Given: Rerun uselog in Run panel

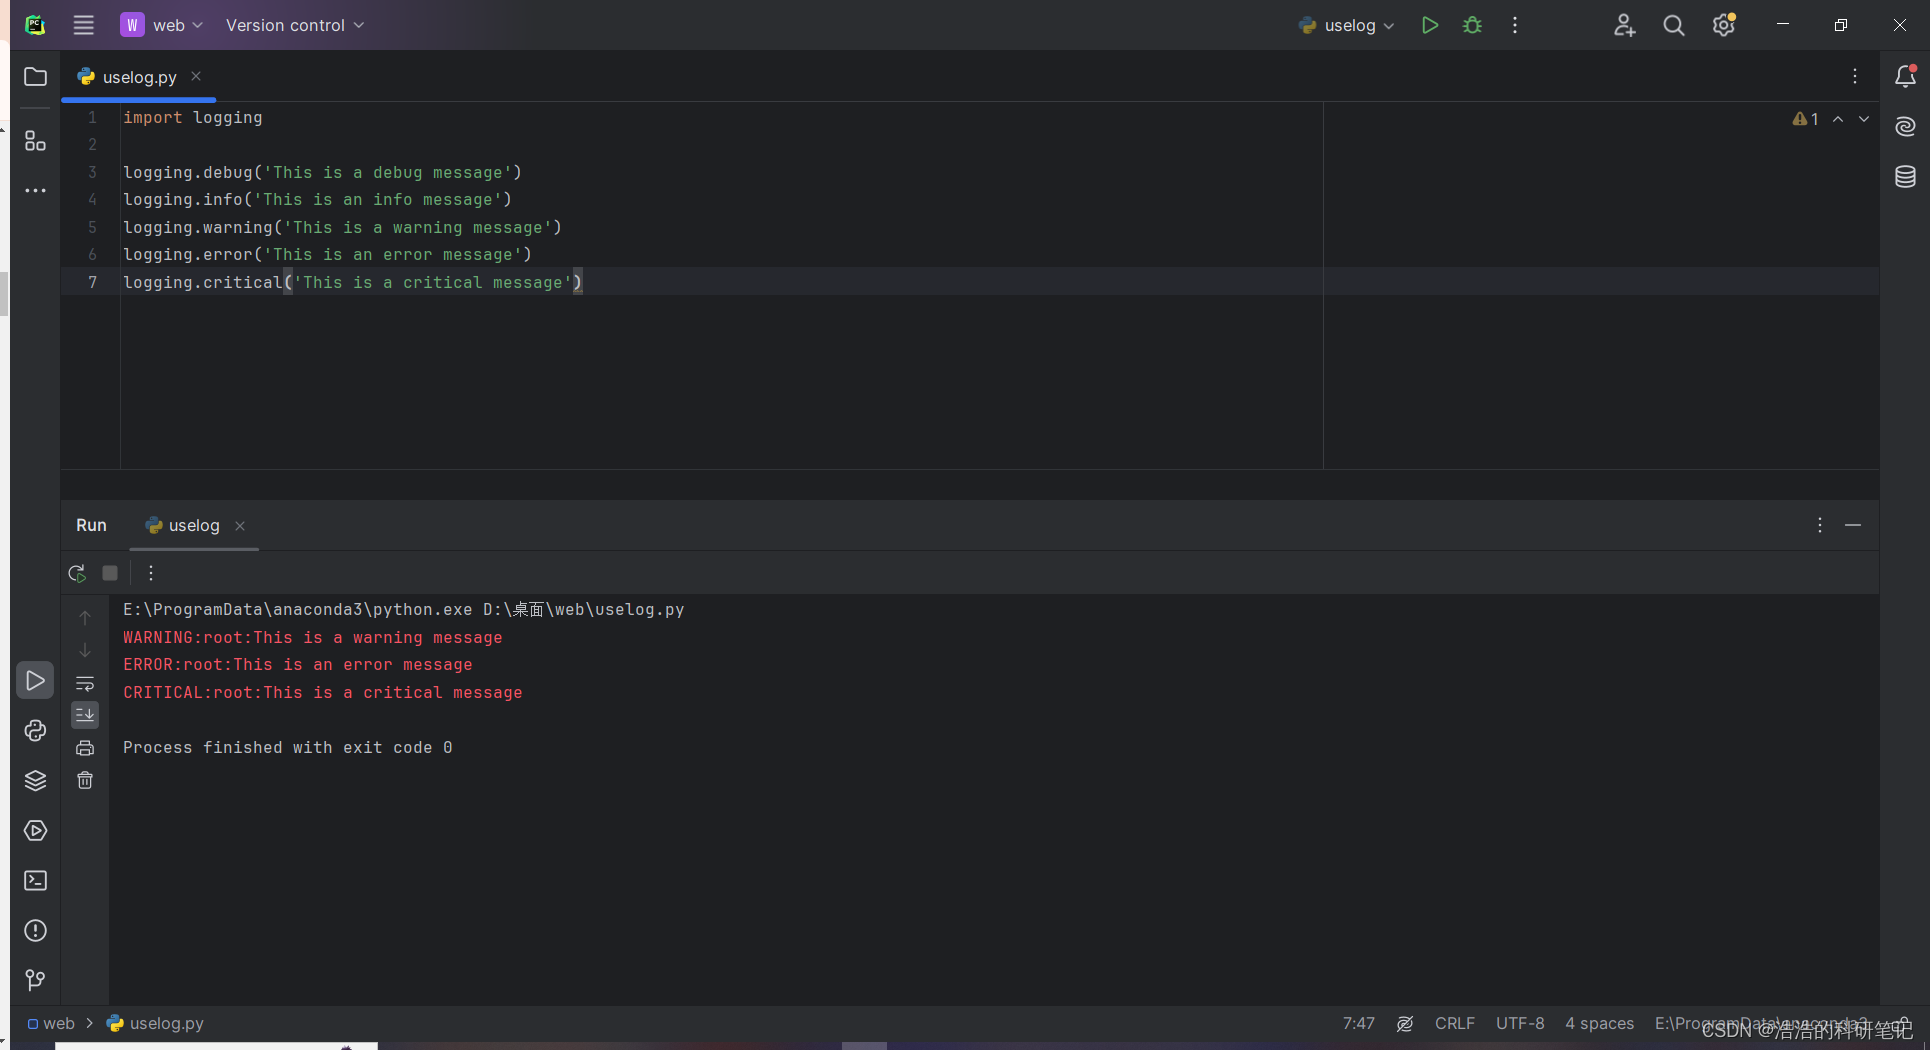Looking at the screenshot, I should point(77,573).
